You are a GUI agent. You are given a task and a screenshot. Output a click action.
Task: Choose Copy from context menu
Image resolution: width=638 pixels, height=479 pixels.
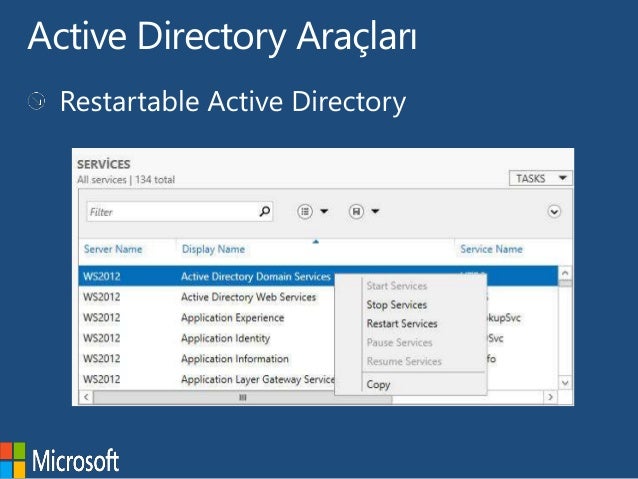click(x=378, y=384)
